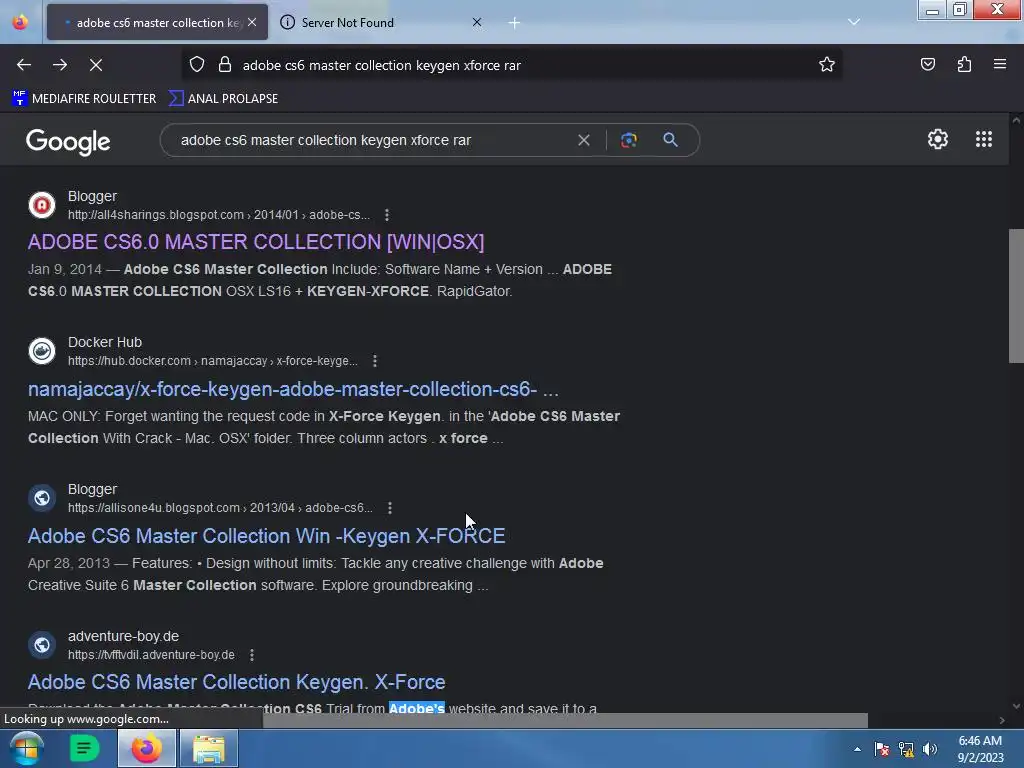Close the adobe cs6 master collection tab

click(252, 22)
